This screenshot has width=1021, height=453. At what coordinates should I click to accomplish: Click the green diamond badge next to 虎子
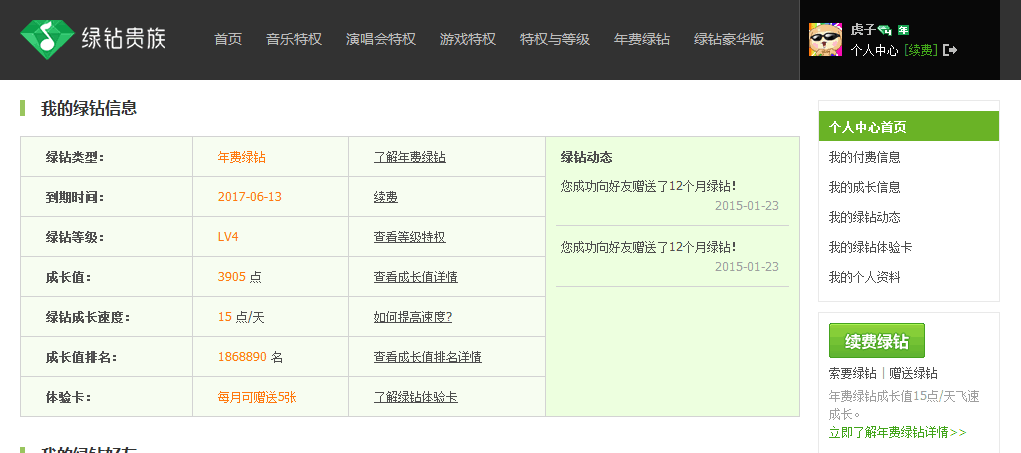pos(884,30)
